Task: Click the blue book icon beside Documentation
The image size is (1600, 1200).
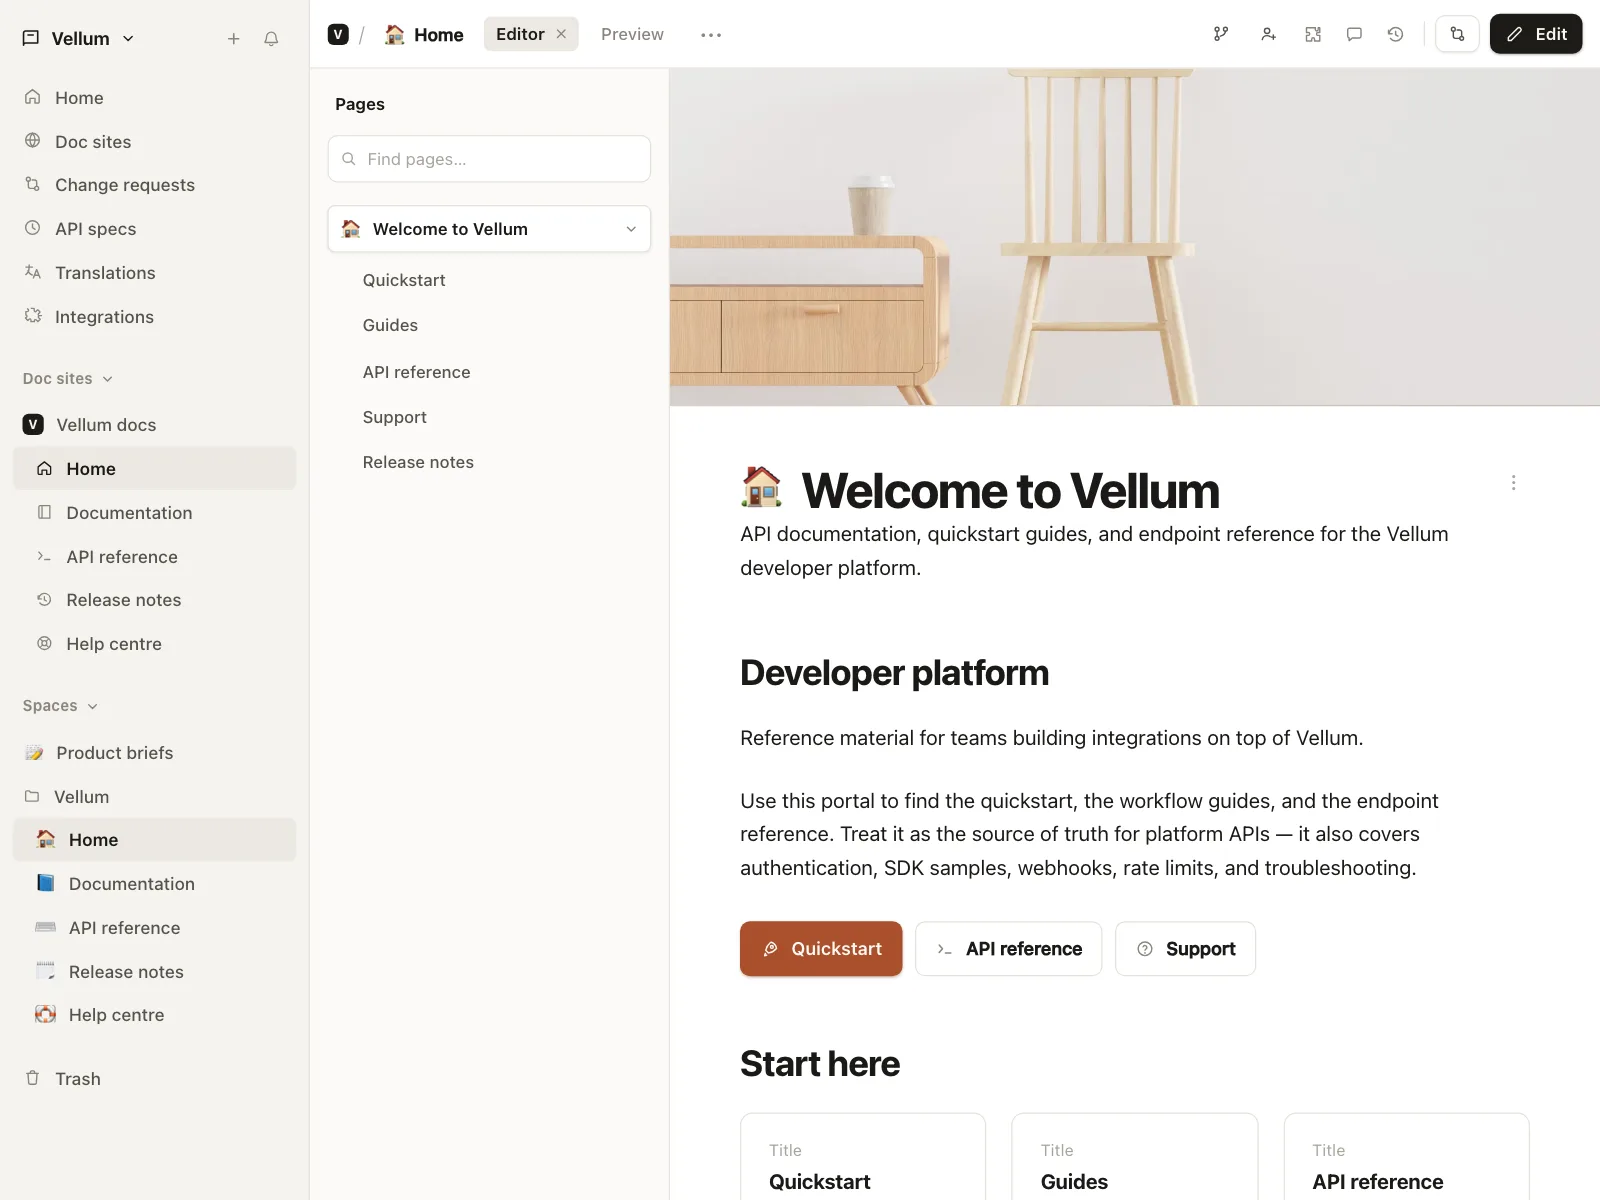Action: click(46, 883)
